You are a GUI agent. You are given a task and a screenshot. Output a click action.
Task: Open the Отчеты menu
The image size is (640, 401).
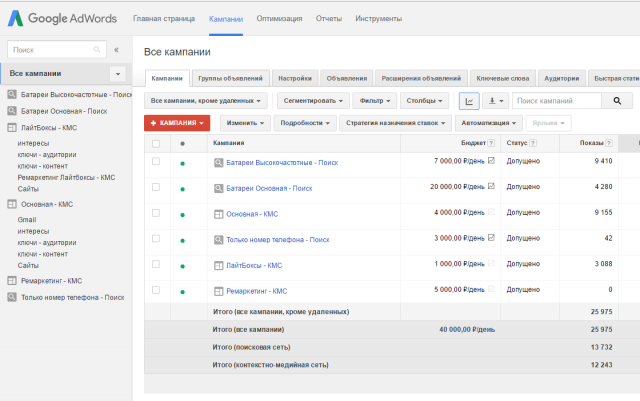pyautogui.click(x=329, y=19)
